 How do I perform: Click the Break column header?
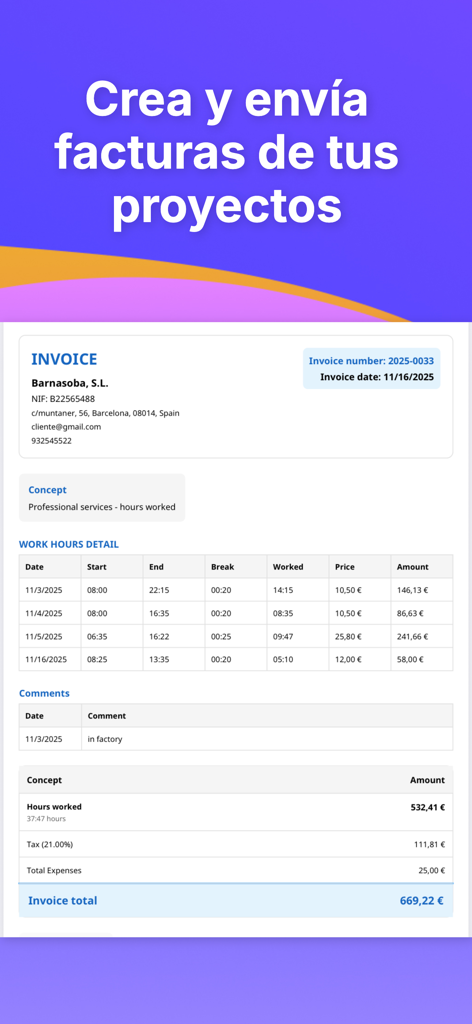(223, 567)
